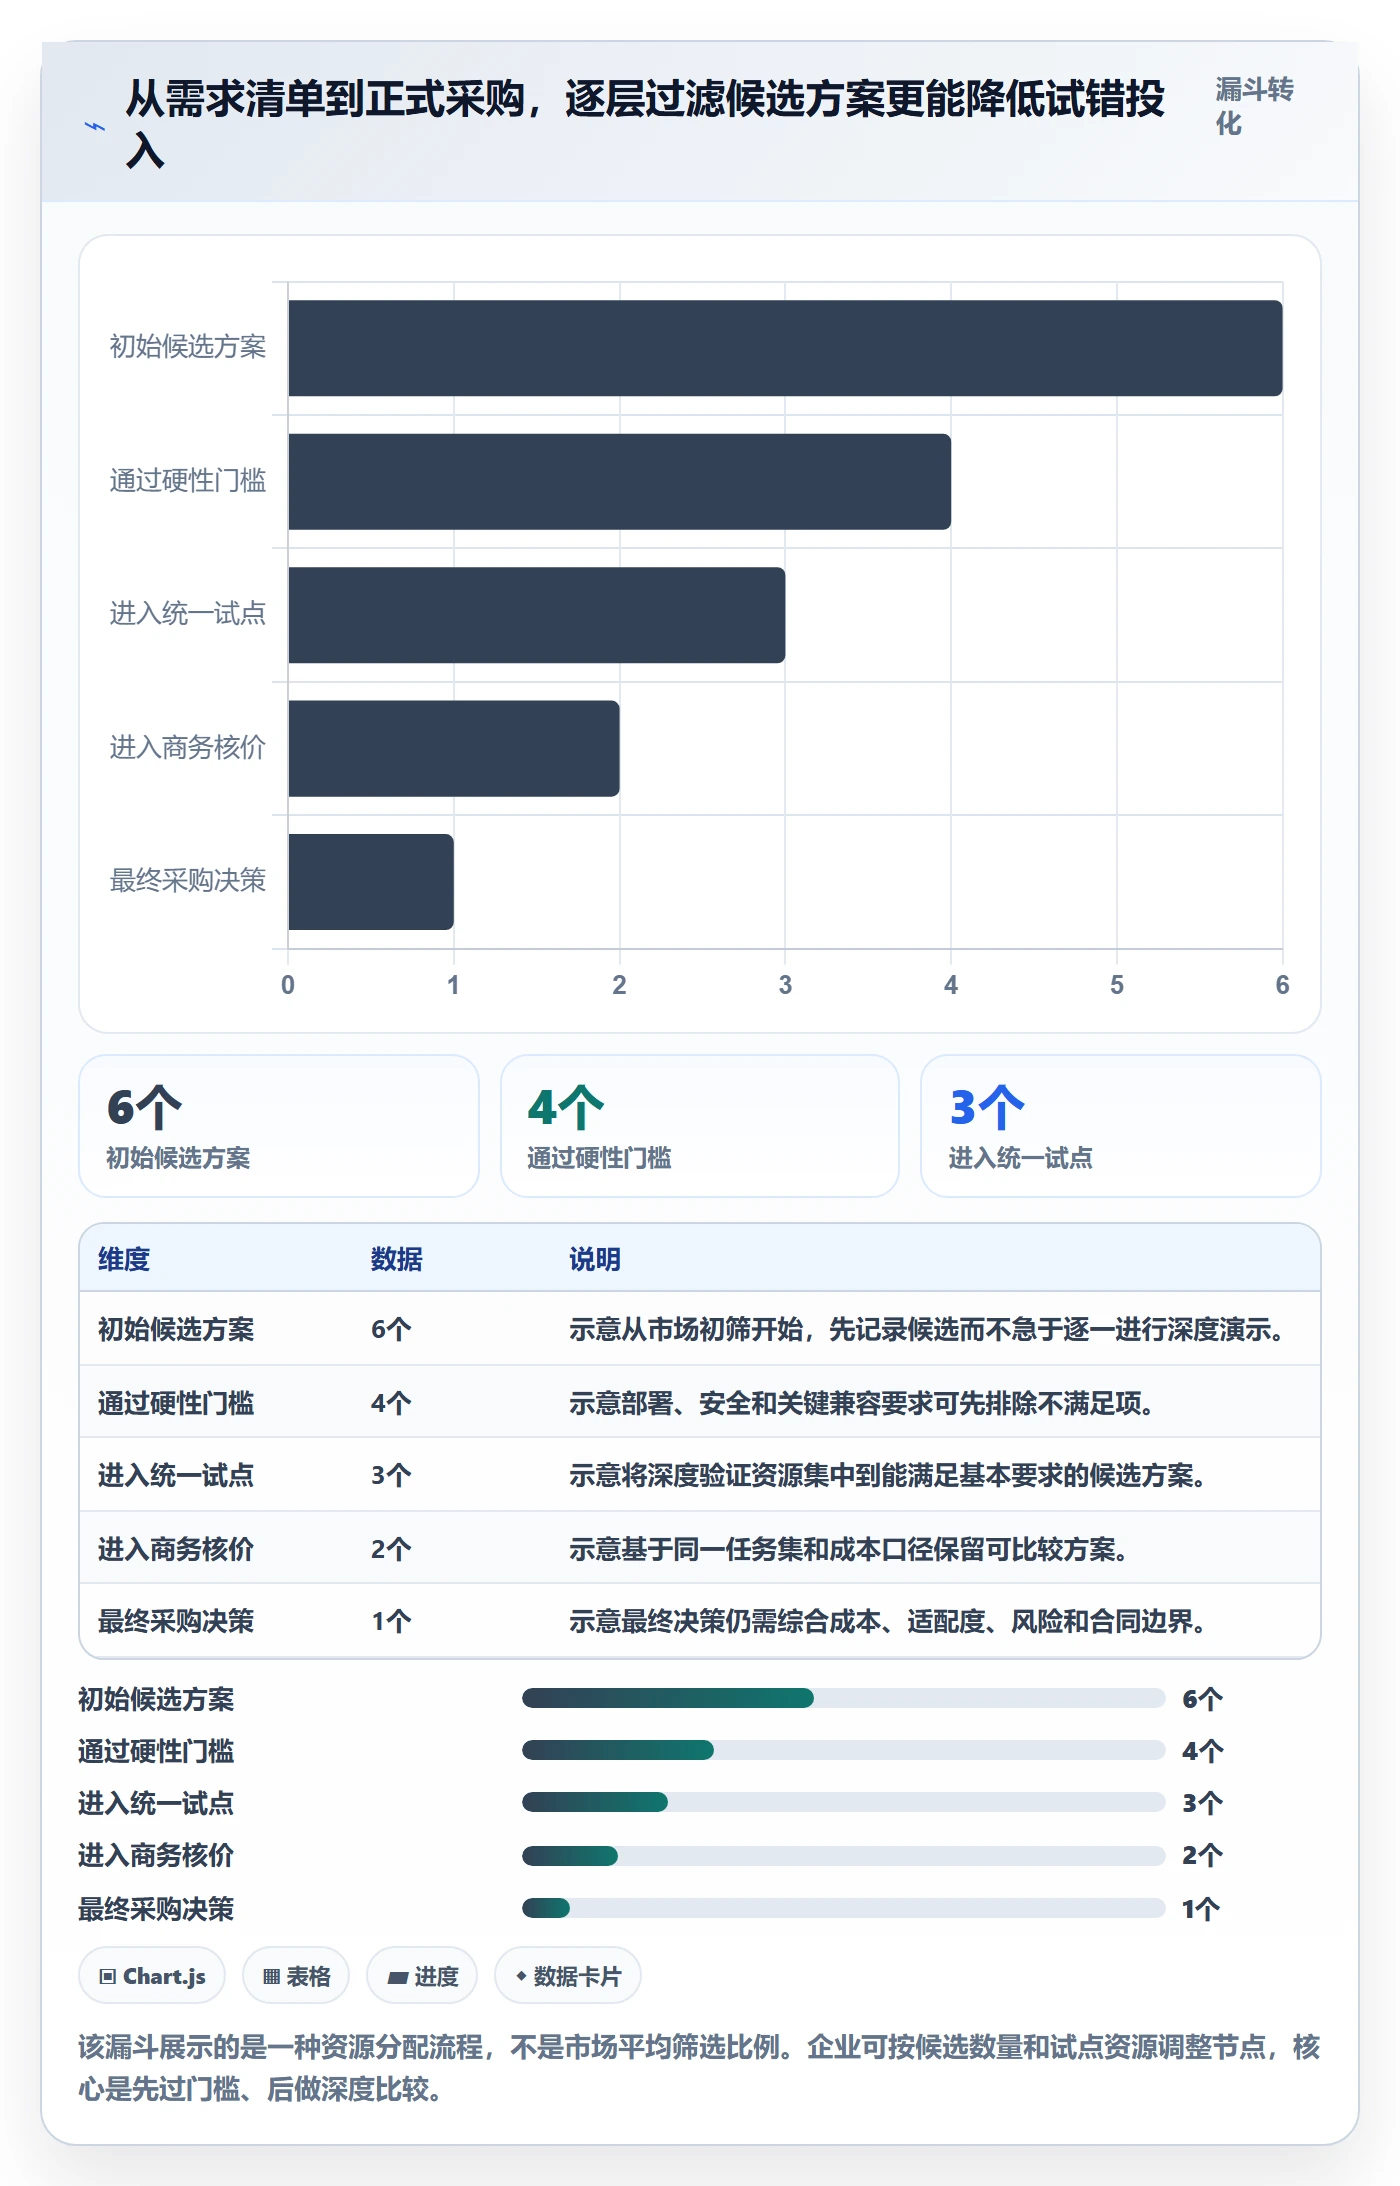Viewport: 1400px width, 2186px height.
Task: Click the chart y-axis label 最终采购决策
Action: tap(188, 880)
